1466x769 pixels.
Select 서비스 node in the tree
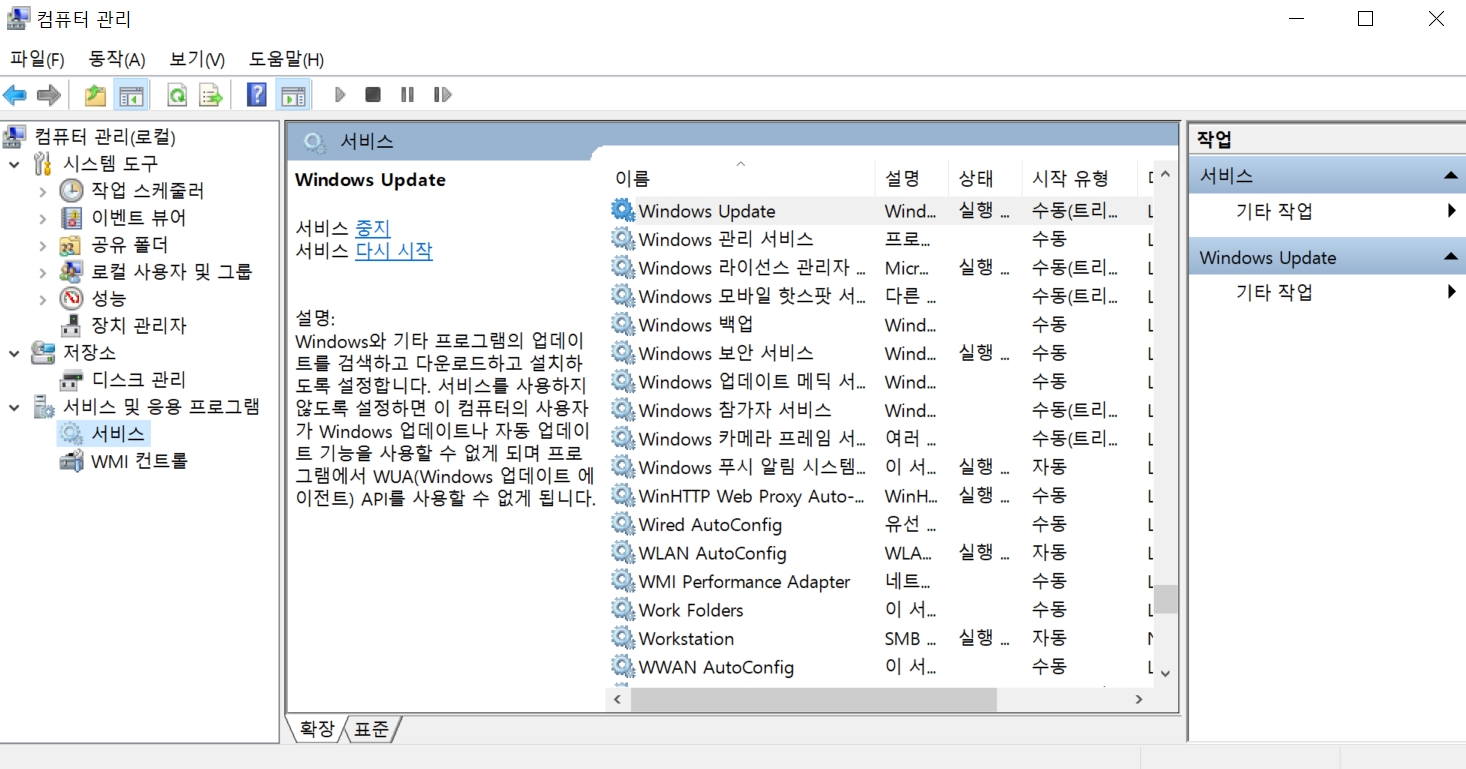point(119,433)
